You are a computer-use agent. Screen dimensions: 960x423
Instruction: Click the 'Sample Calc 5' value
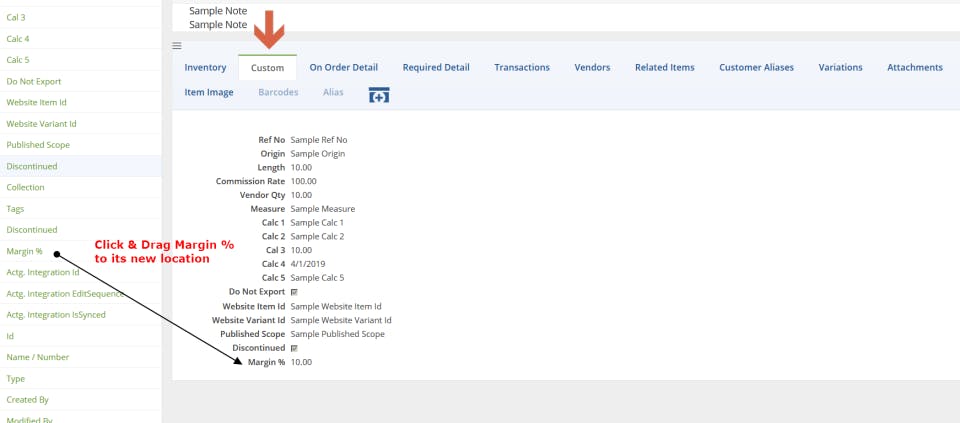click(x=317, y=278)
